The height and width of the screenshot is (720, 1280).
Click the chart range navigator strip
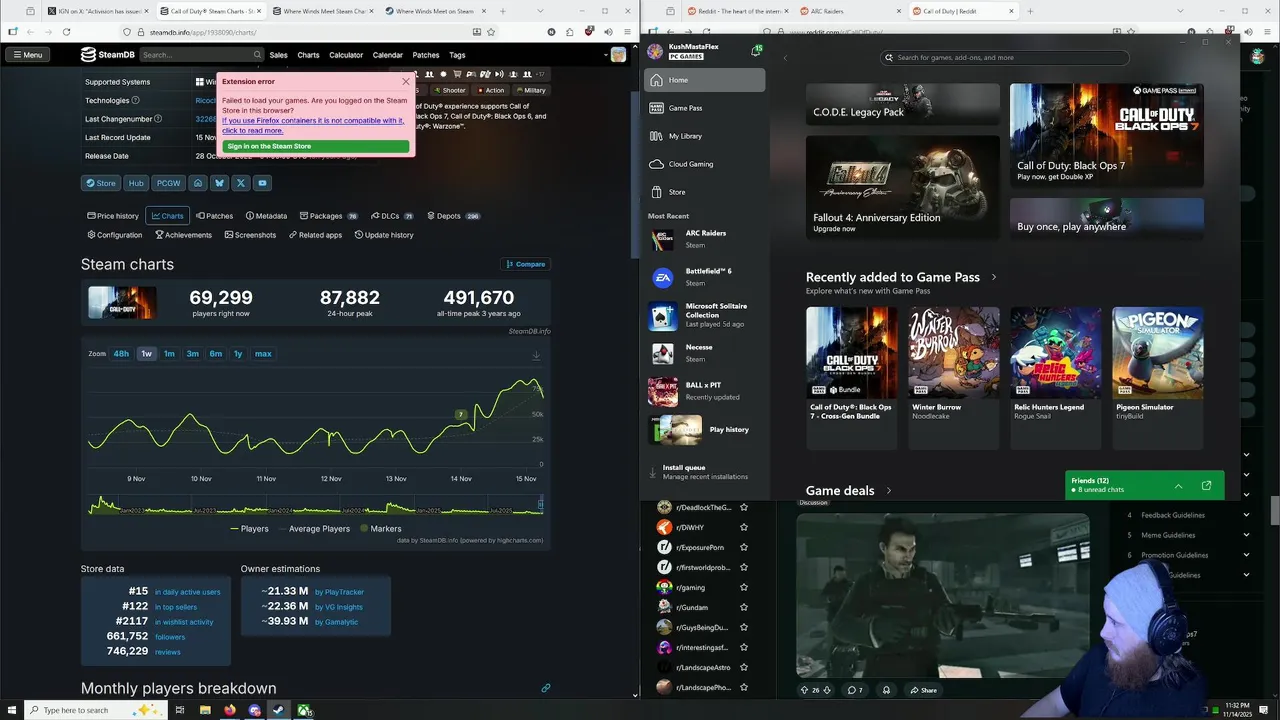pos(316,506)
